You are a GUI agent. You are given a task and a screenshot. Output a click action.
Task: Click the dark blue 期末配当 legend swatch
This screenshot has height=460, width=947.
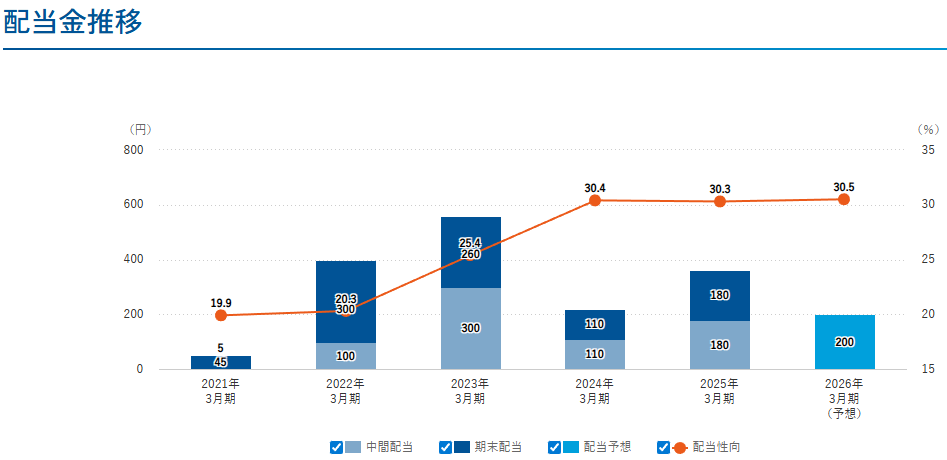462,447
